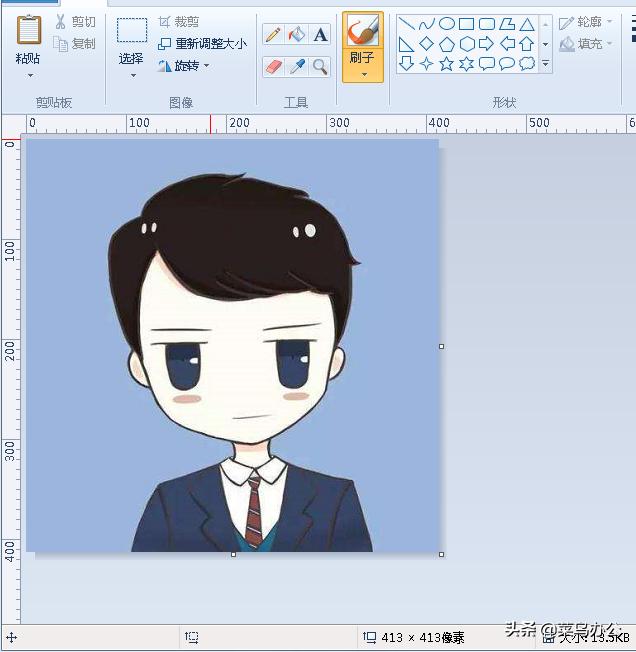The width and height of the screenshot is (636, 652).
Task: Click the Select (选择) rectangle tool
Action: tap(132, 30)
